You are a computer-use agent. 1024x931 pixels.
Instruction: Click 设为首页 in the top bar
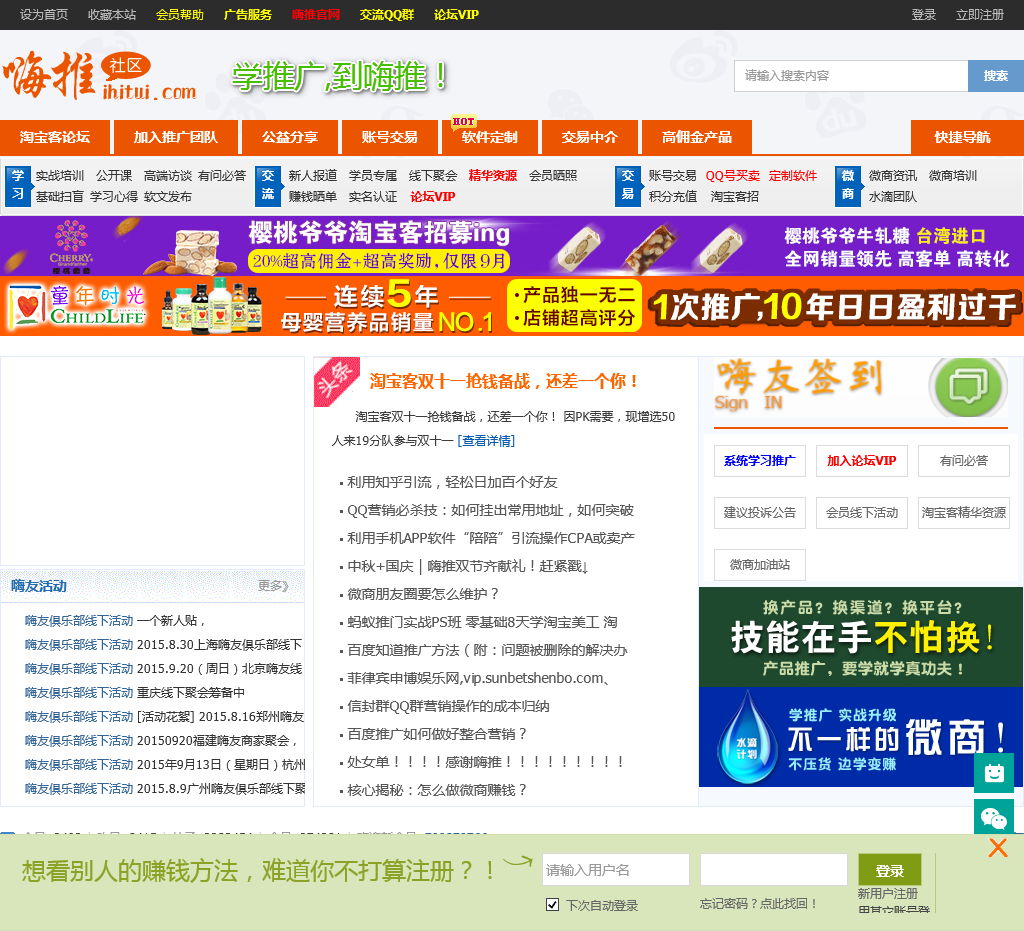(44, 14)
